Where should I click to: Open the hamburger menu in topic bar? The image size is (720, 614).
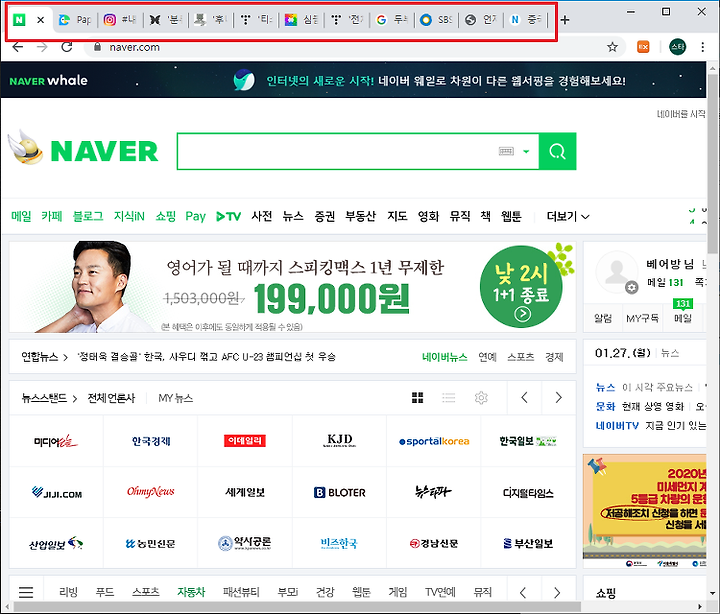pyautogui.click(x=26, y=592)
